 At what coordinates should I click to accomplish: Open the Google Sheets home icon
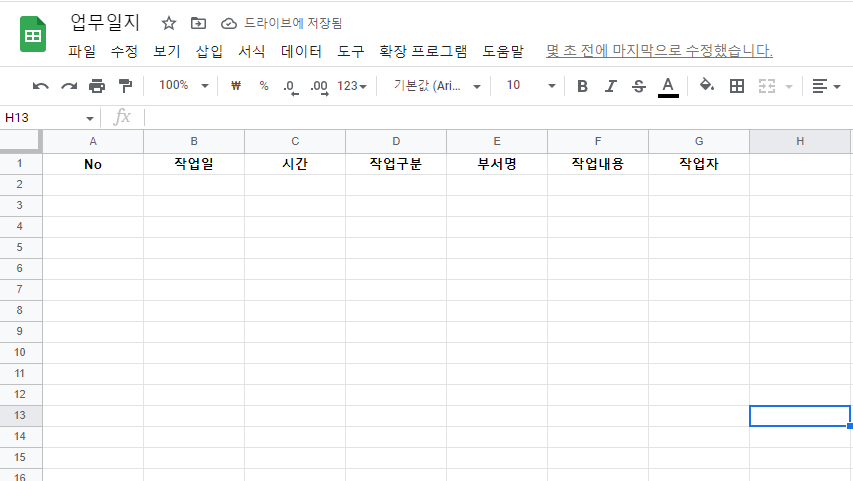pos(33,34)
